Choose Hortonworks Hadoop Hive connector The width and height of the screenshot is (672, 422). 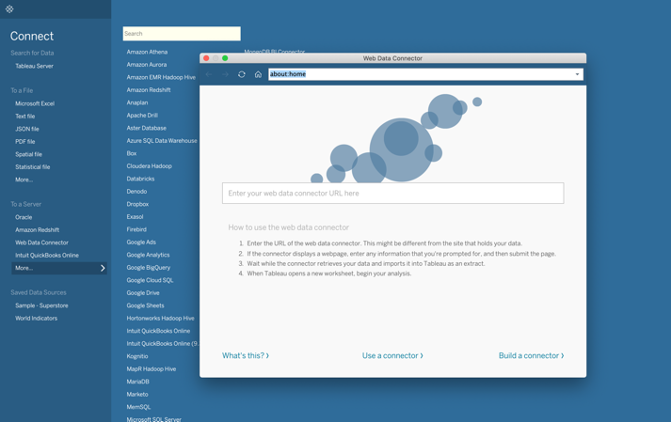tap(160, 318)
